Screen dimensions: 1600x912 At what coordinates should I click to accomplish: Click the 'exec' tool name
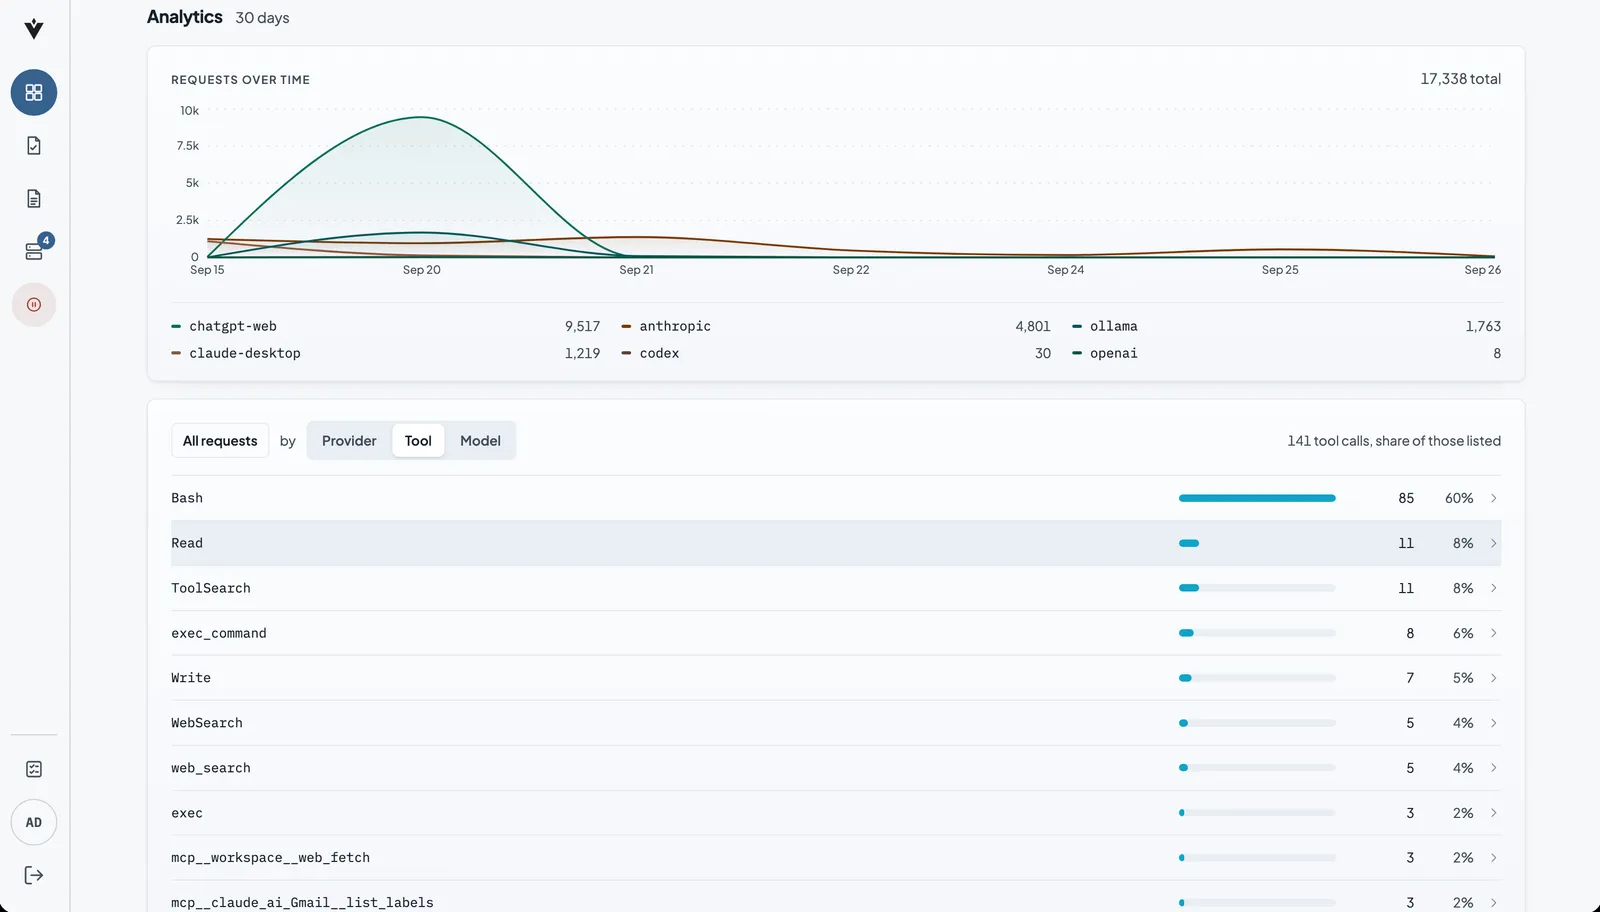[x=187, y=813]
